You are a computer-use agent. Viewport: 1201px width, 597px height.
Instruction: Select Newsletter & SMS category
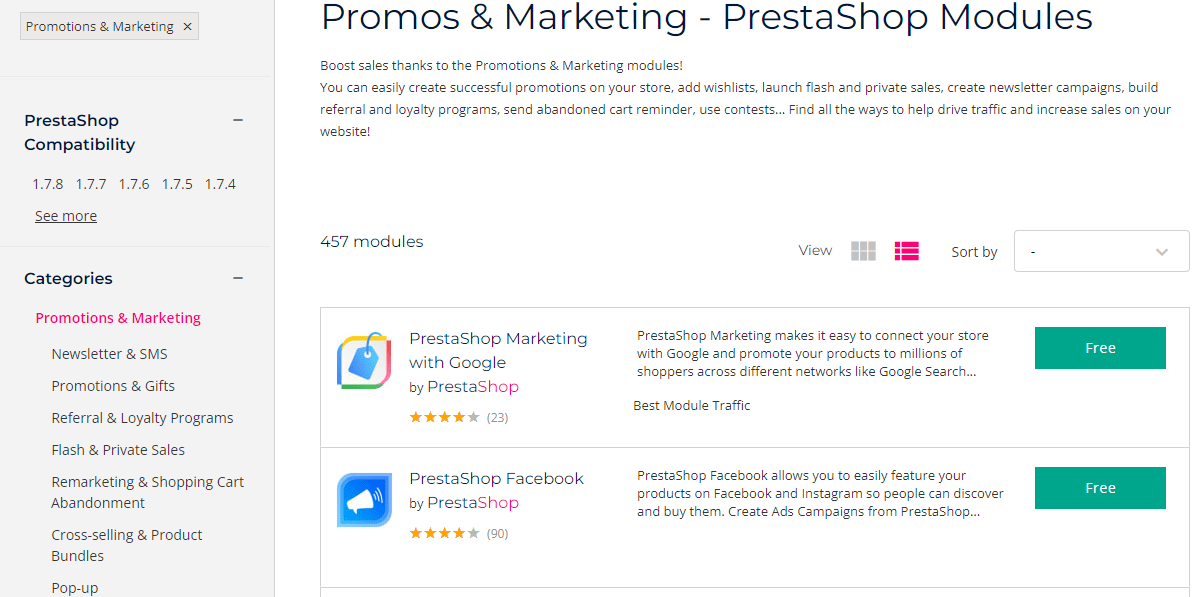point(110,354)
